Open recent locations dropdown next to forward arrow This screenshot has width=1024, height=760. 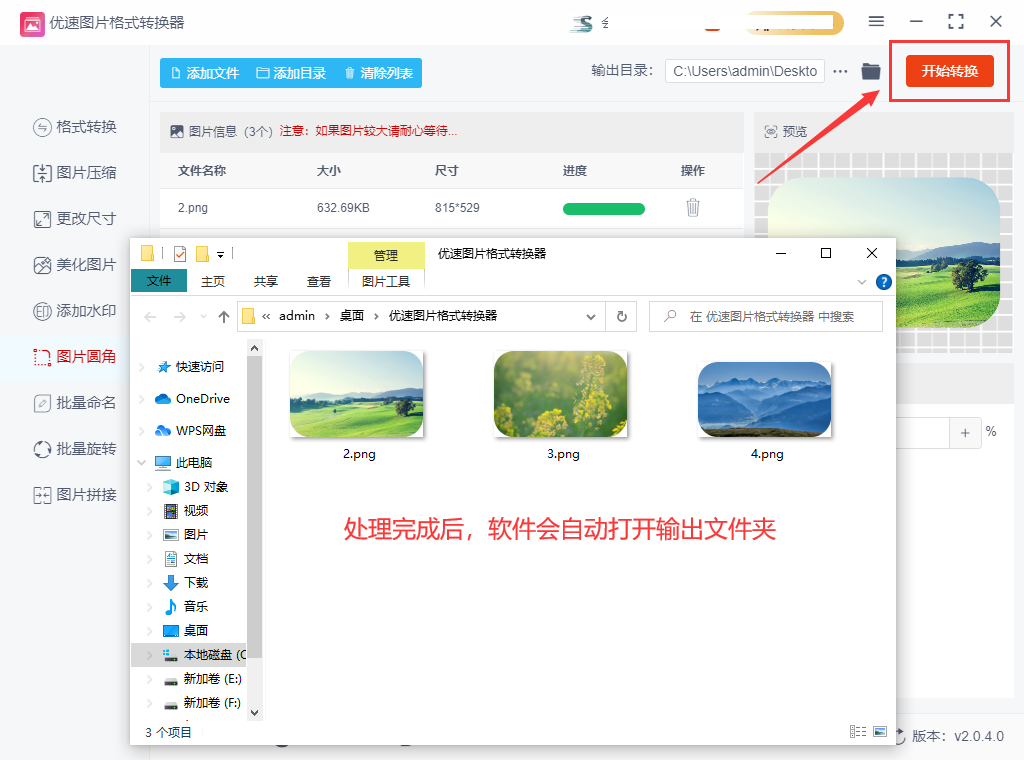click(x=203, y=317)
